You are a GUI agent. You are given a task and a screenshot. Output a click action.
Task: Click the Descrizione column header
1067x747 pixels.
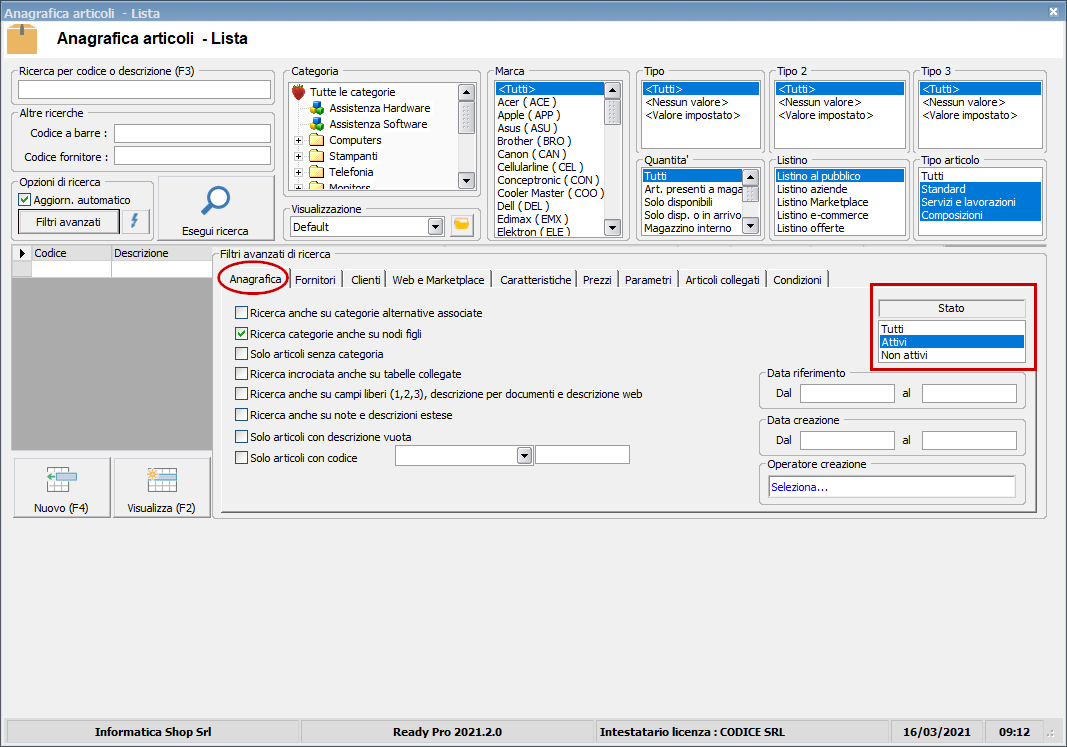click(x=162, y=253)
